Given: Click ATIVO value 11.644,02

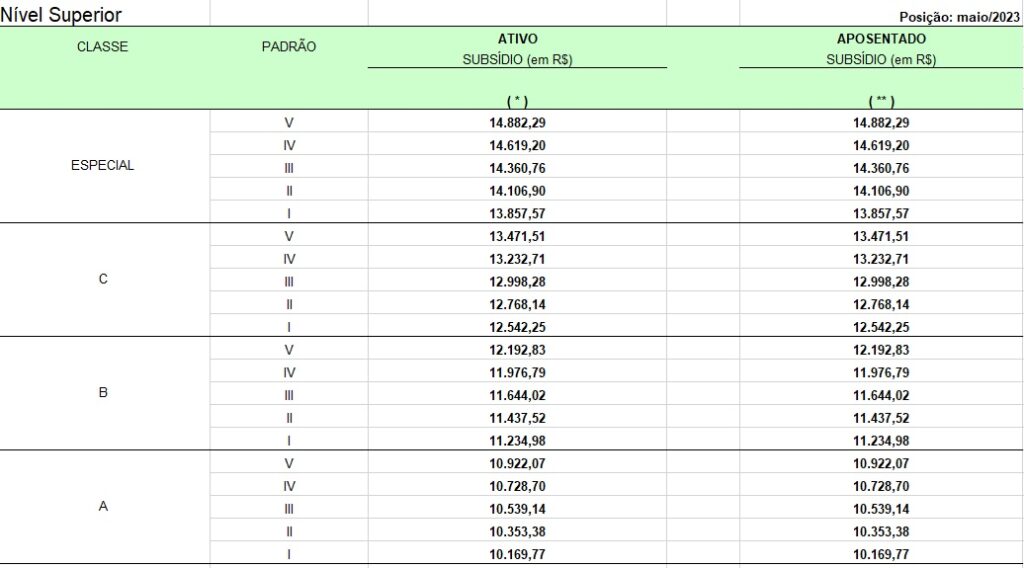Looking at the screenshot, I should [517, 395].
